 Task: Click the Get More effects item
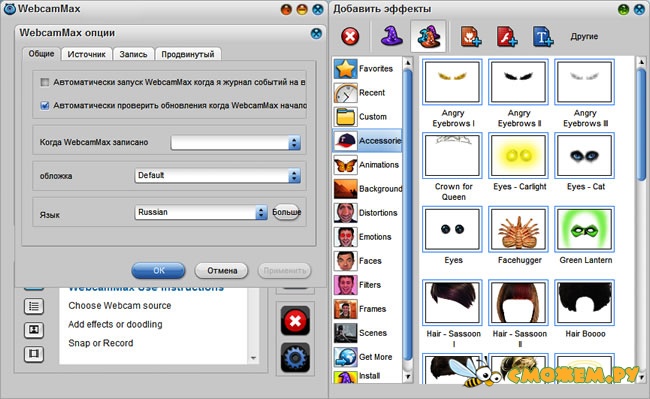coord(367,357)
